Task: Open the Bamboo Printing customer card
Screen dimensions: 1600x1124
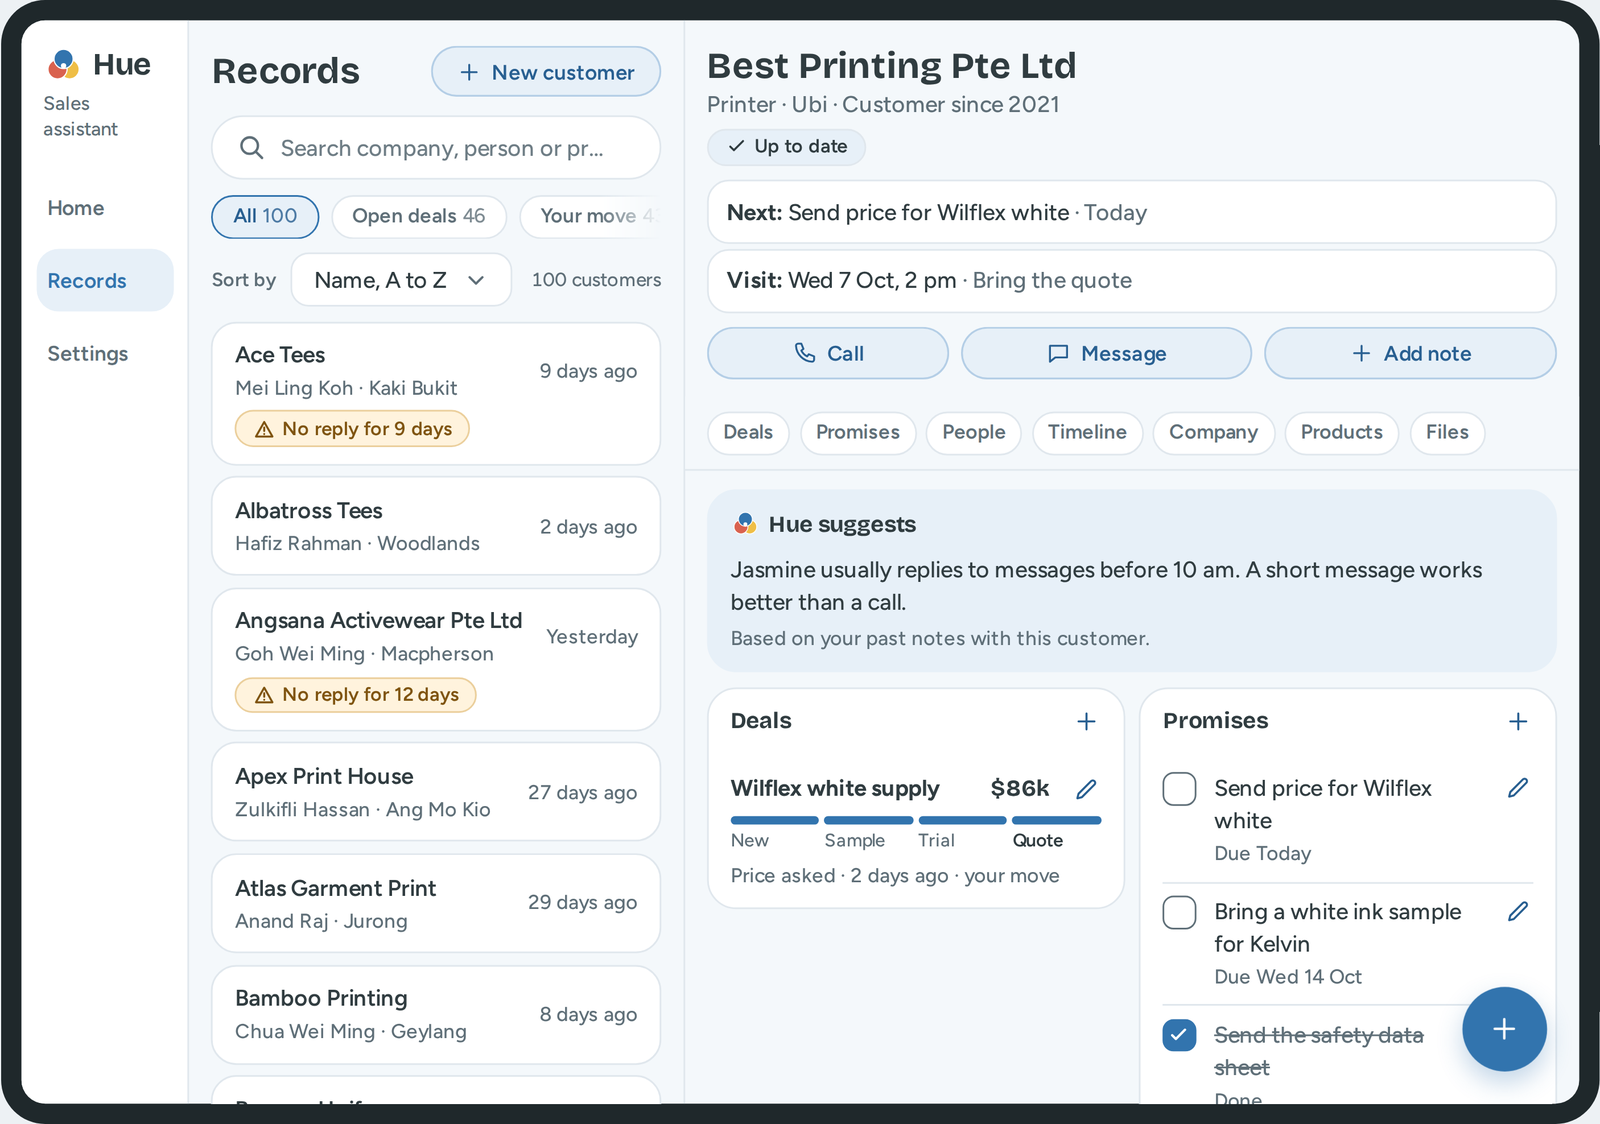Action: [436, 1014]
